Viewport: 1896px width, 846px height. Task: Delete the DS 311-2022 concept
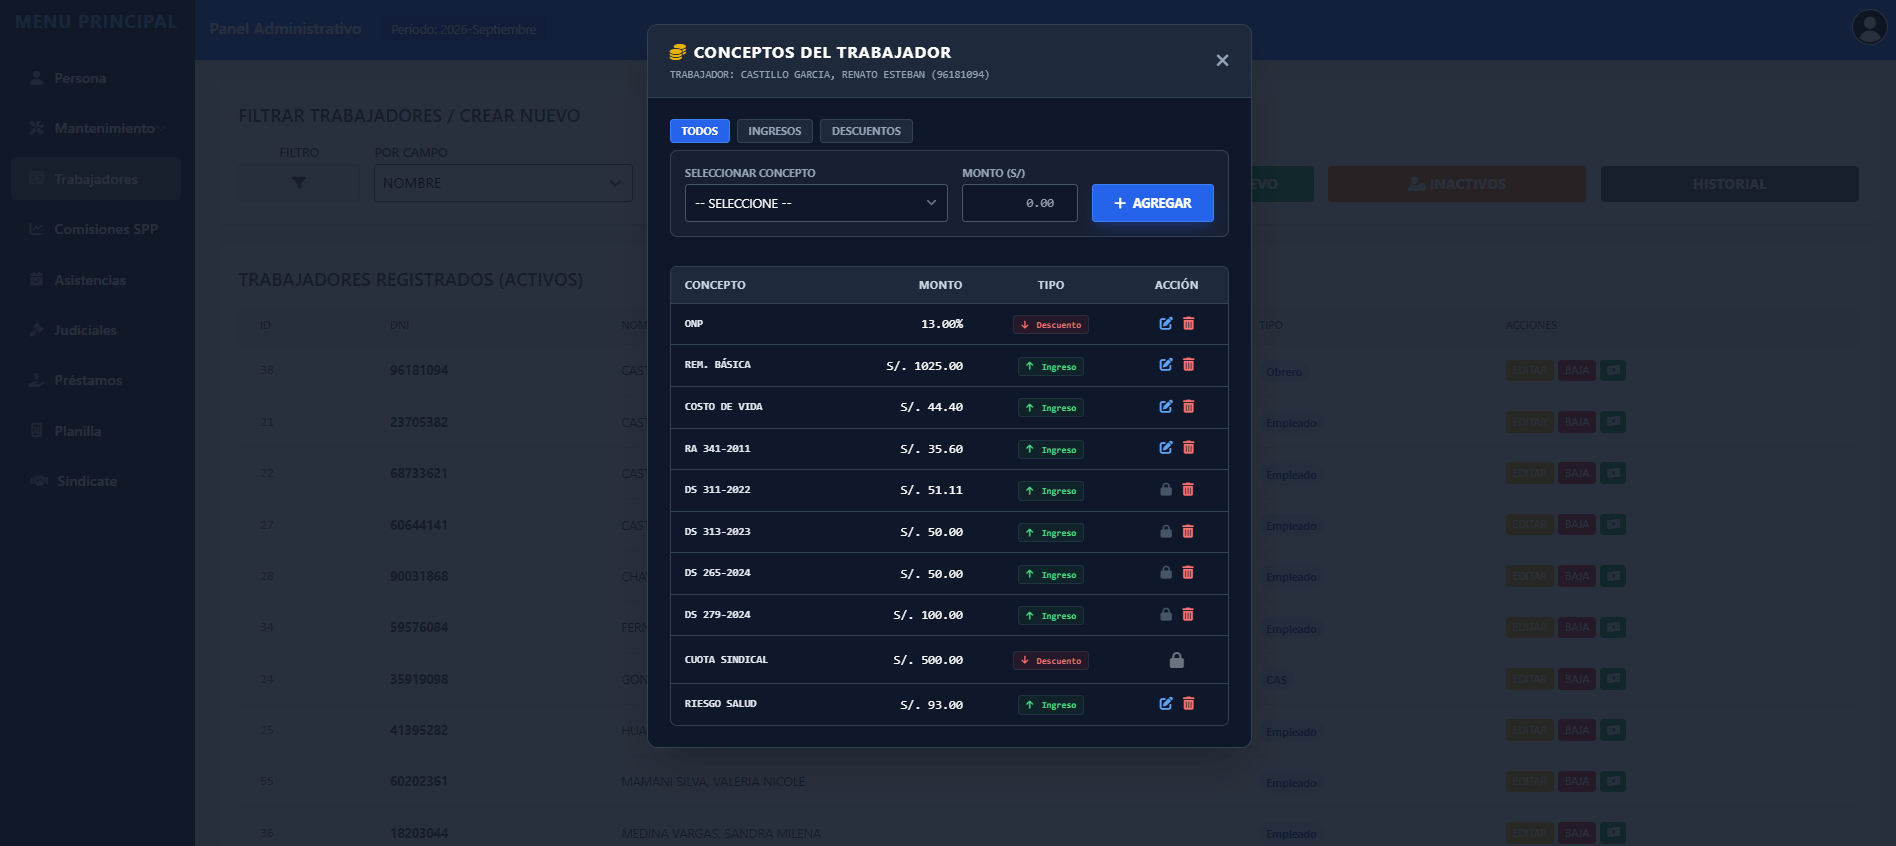pos(1188,490)
